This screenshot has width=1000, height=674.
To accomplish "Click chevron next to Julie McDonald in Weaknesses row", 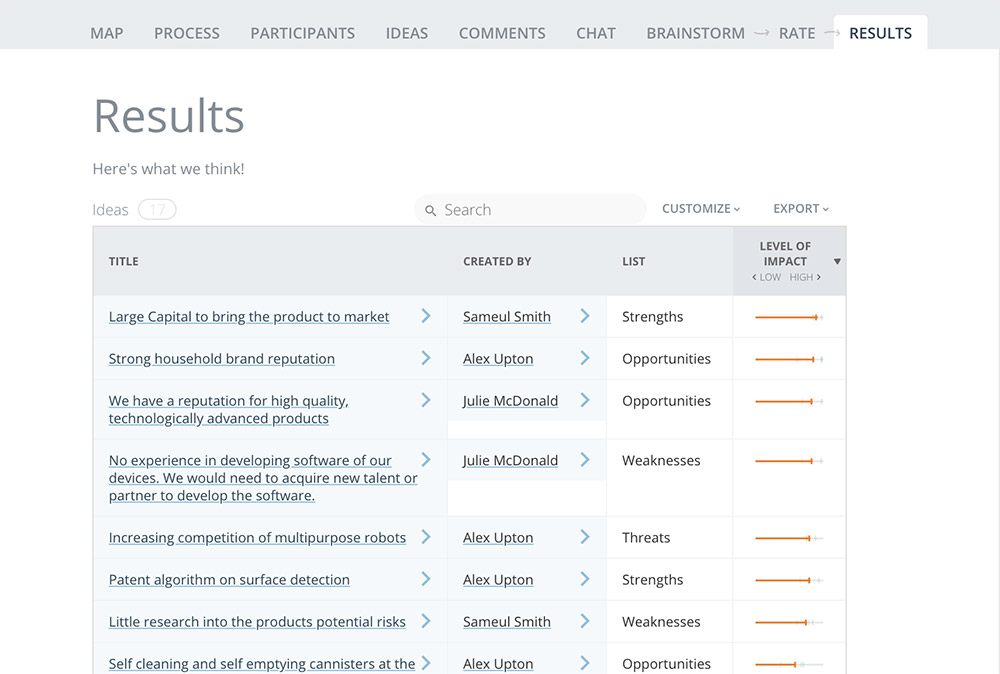I will tap(585, 460).
